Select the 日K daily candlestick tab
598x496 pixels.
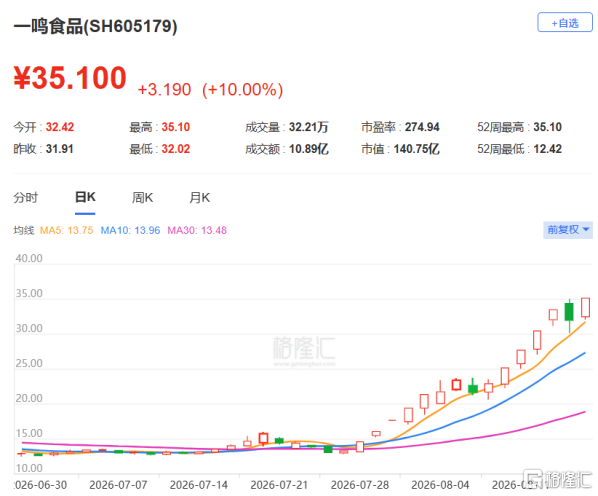point(85,197)
